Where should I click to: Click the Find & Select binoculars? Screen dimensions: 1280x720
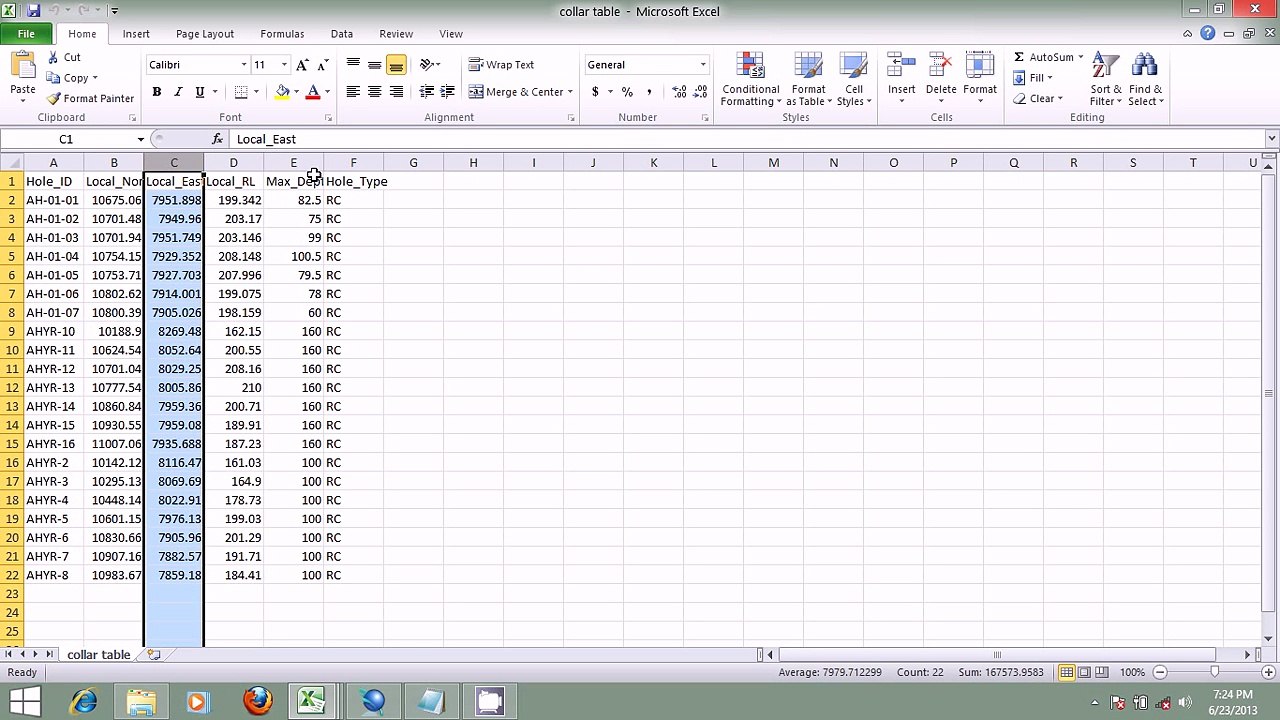coord(1145,65)
